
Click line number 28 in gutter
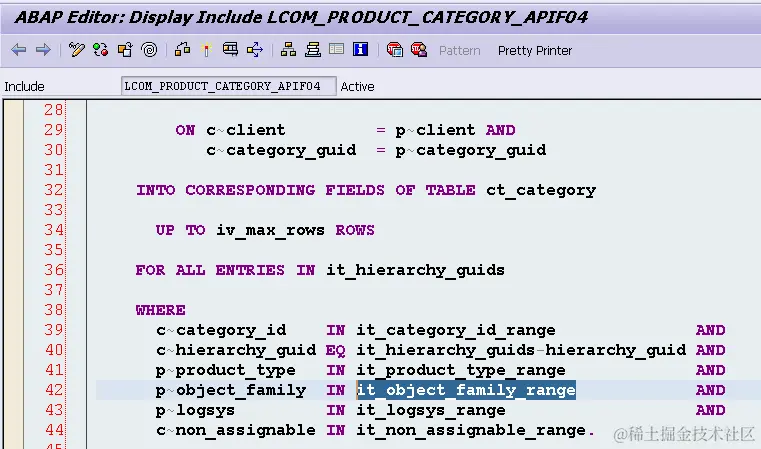(53, 110)
